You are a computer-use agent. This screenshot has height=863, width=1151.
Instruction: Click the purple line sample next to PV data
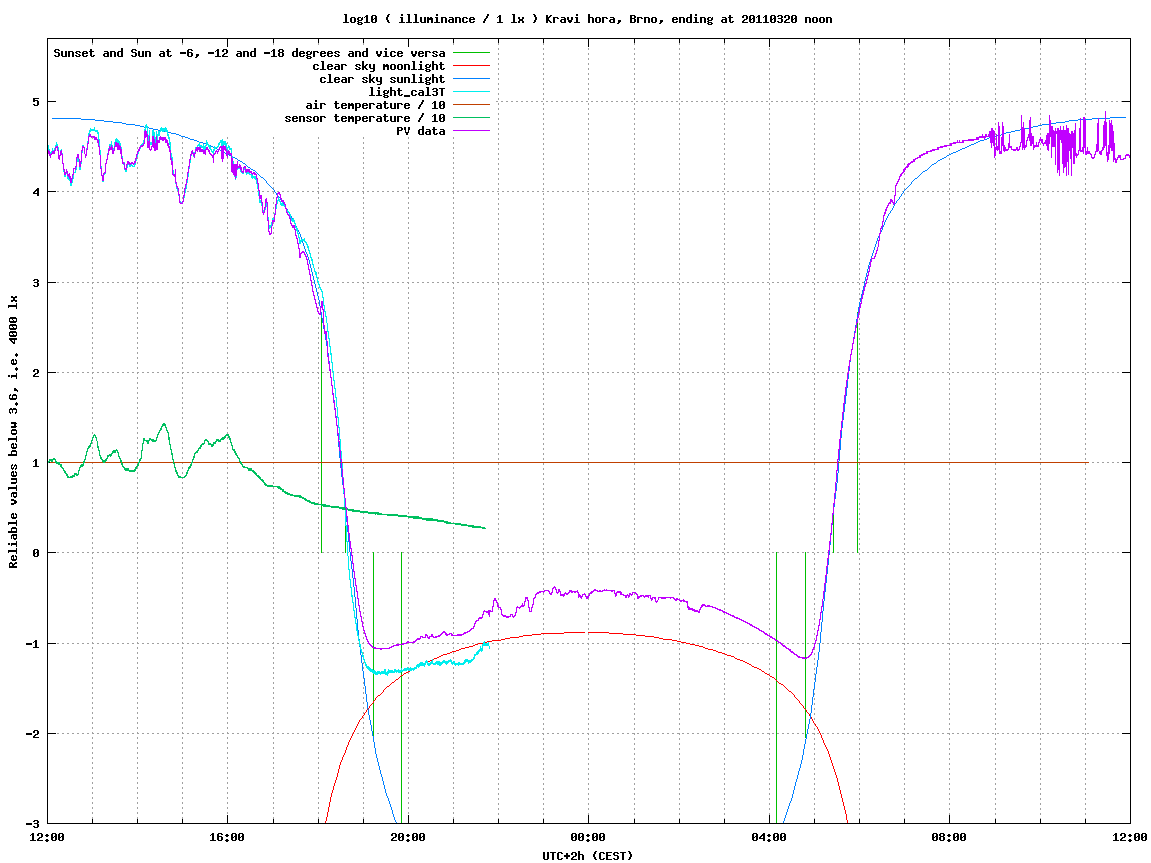[471, 131]
